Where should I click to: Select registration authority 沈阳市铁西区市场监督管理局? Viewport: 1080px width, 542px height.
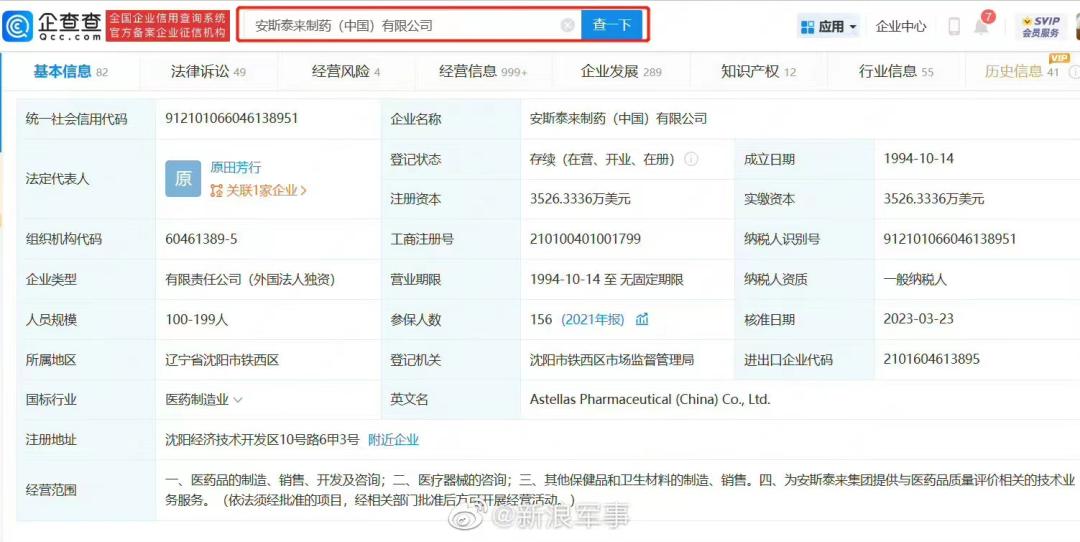pos(612,359)
